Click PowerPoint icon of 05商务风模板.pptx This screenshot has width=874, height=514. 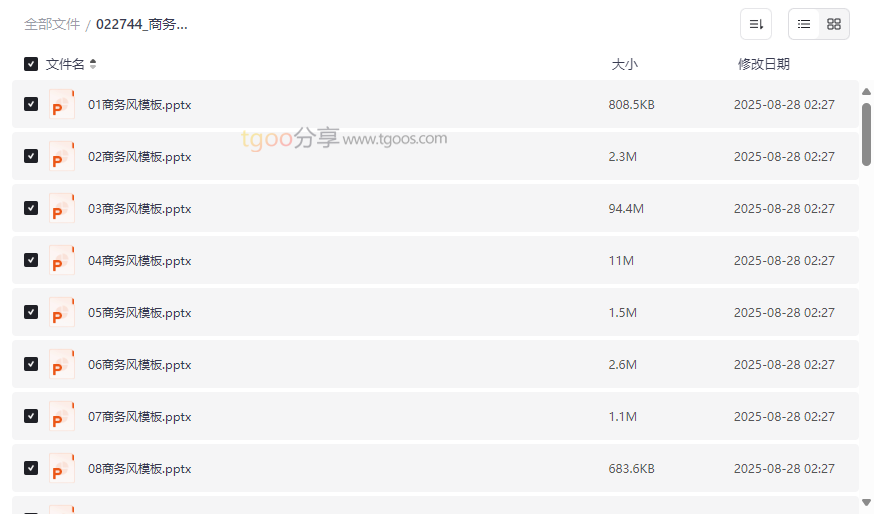[x=62, y=312]
